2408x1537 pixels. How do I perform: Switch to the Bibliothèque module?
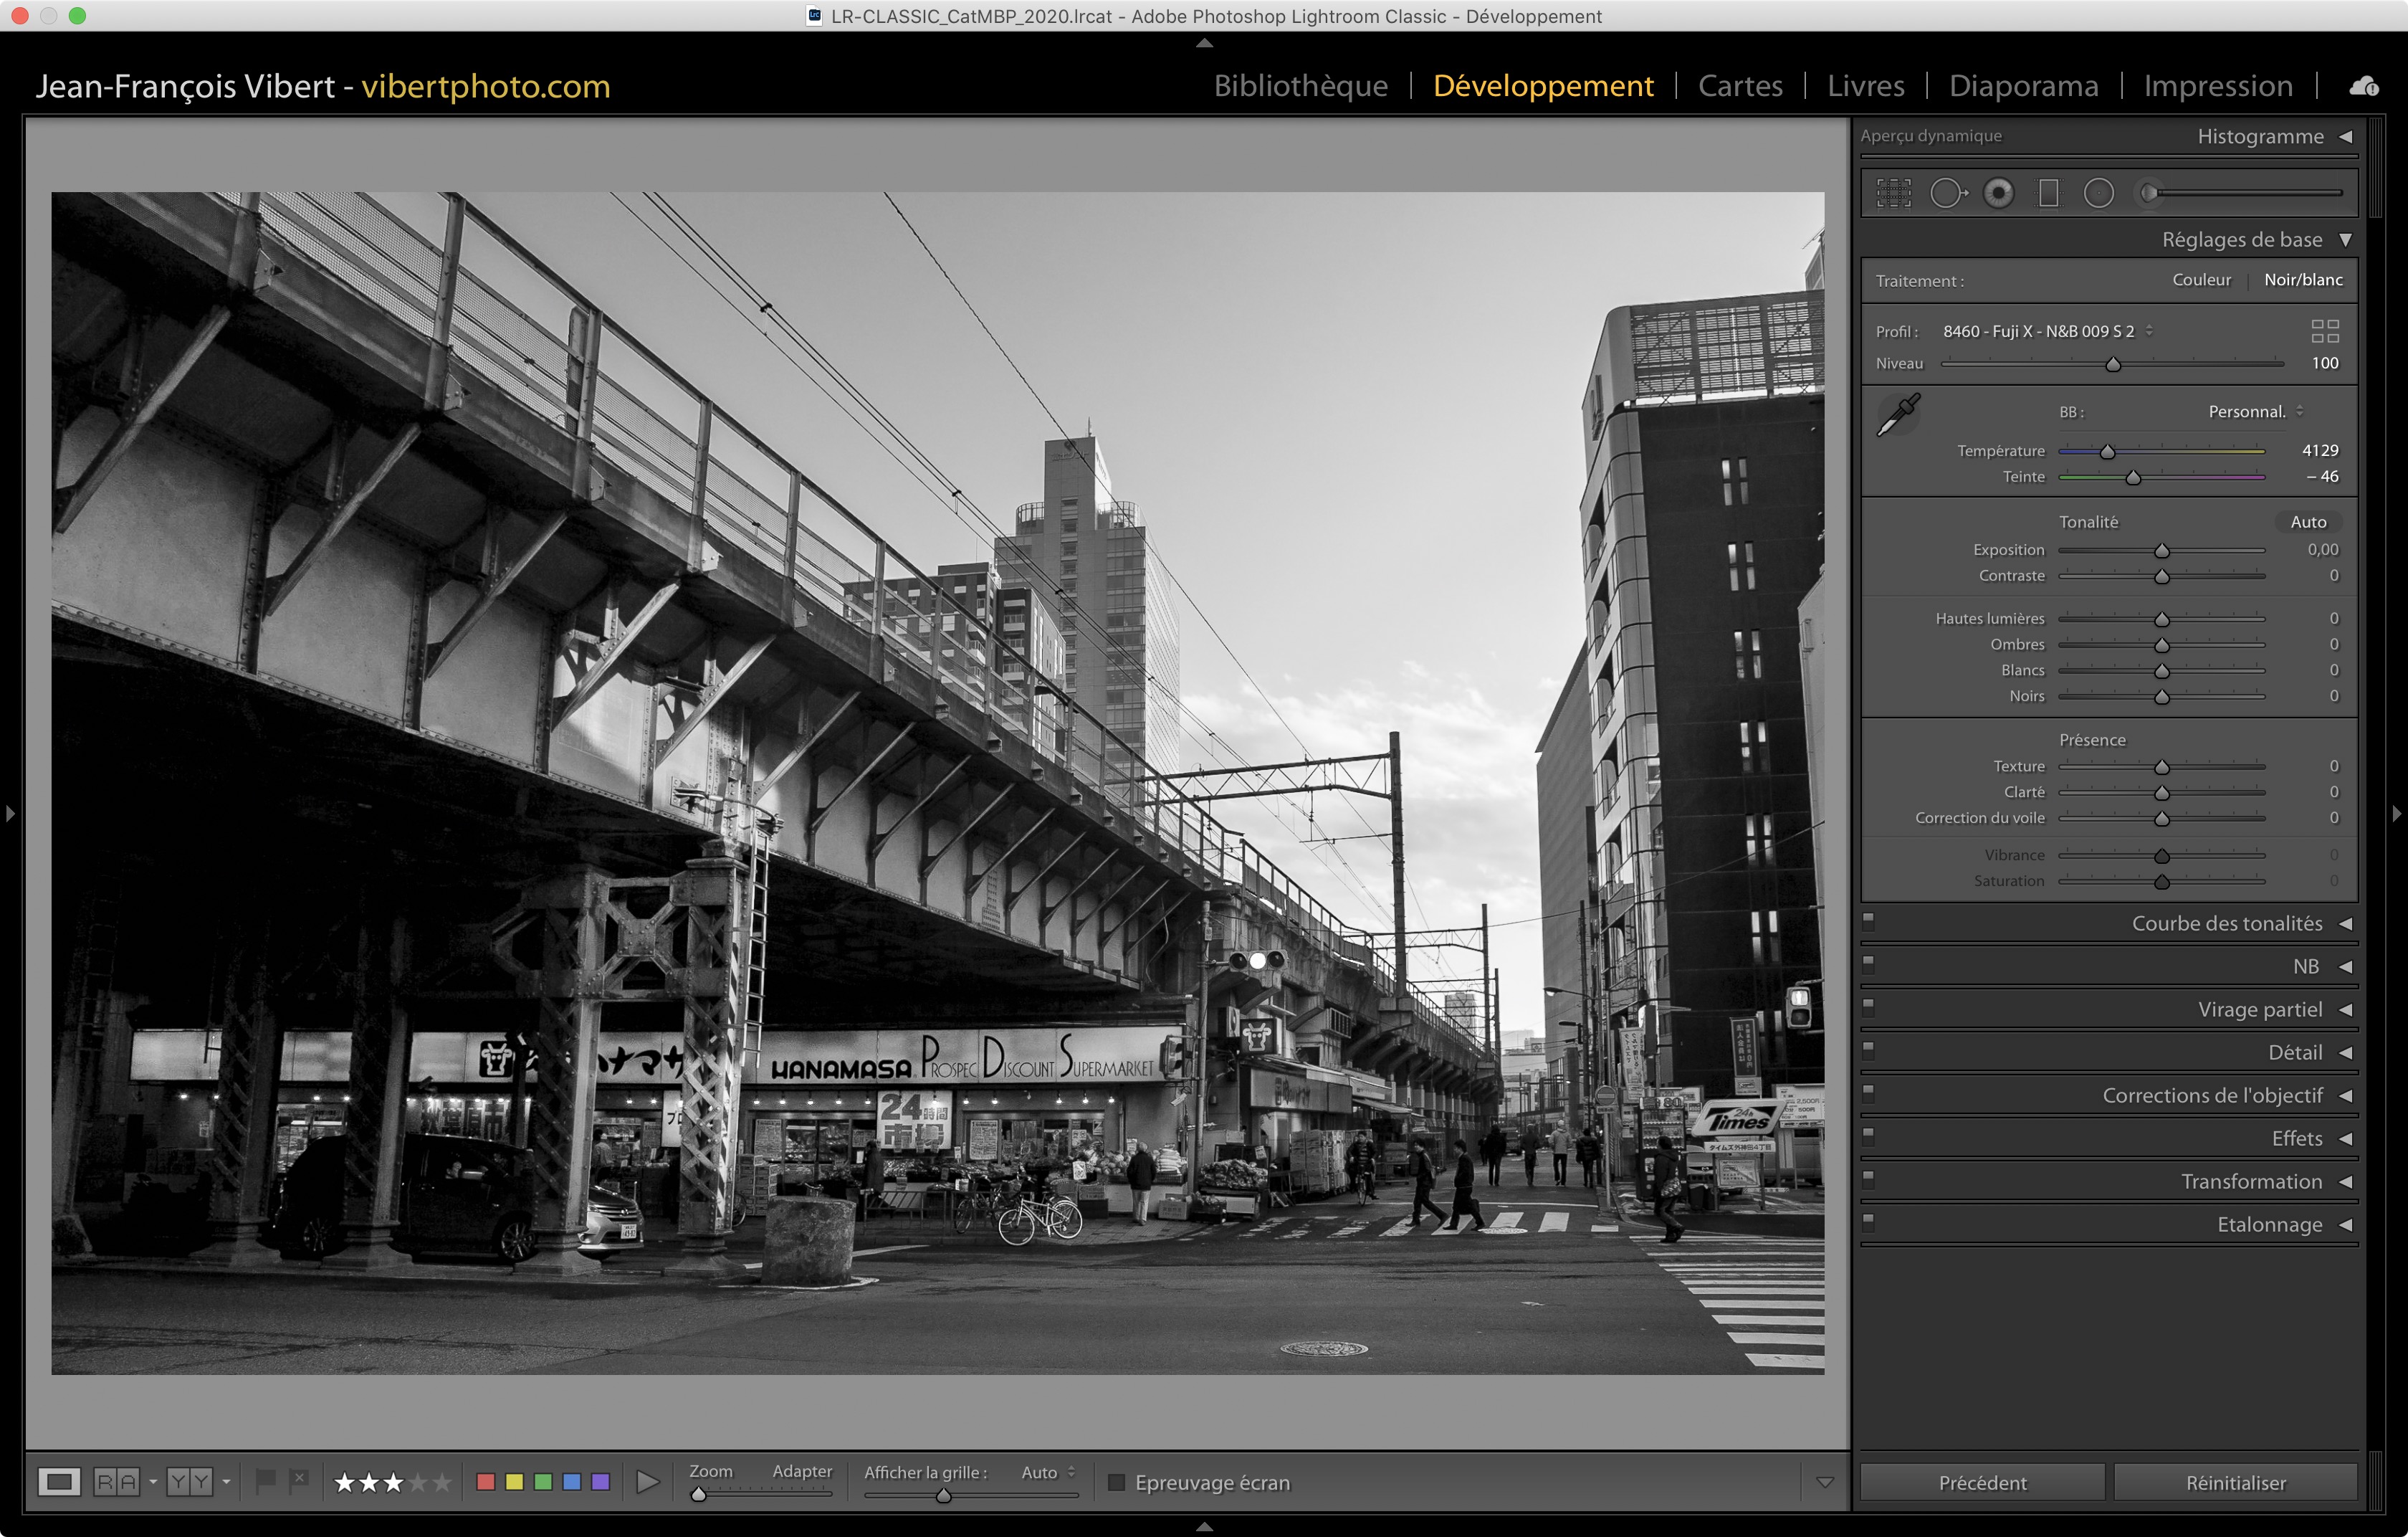click(1300, 86)
